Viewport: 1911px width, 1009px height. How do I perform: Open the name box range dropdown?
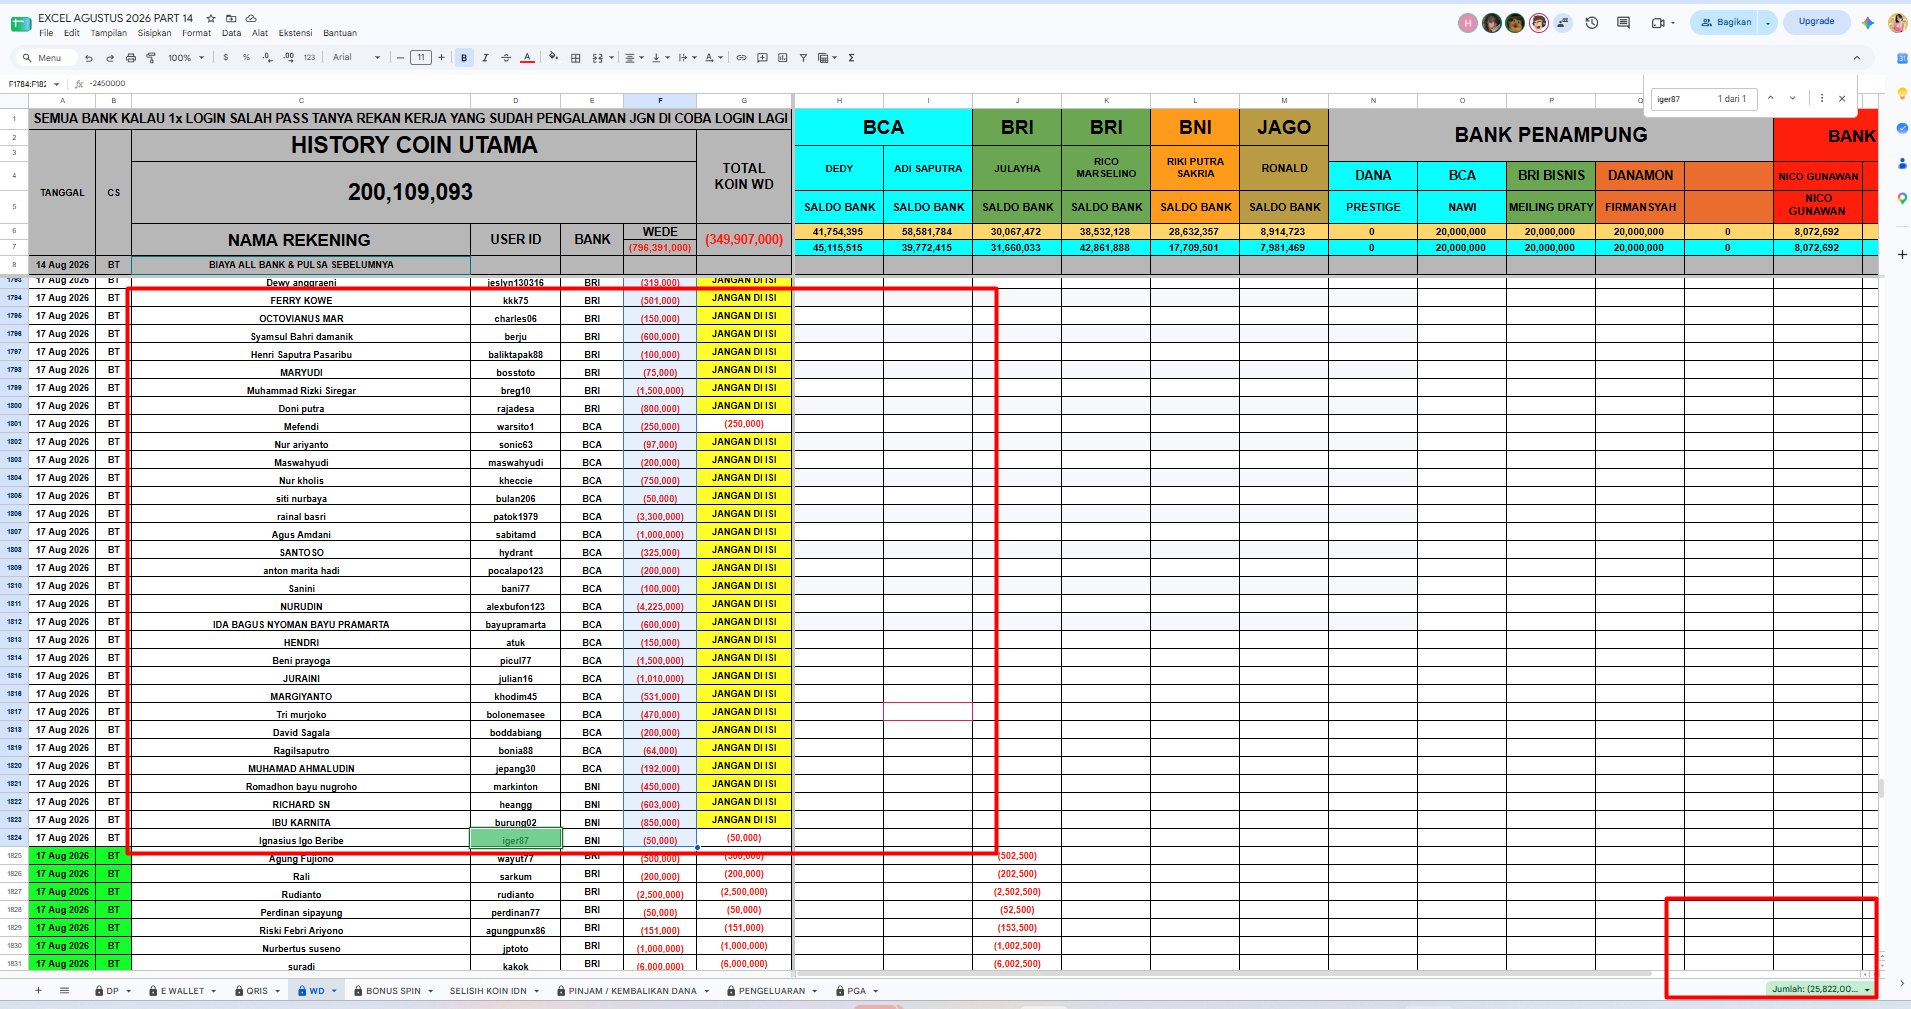57,84
